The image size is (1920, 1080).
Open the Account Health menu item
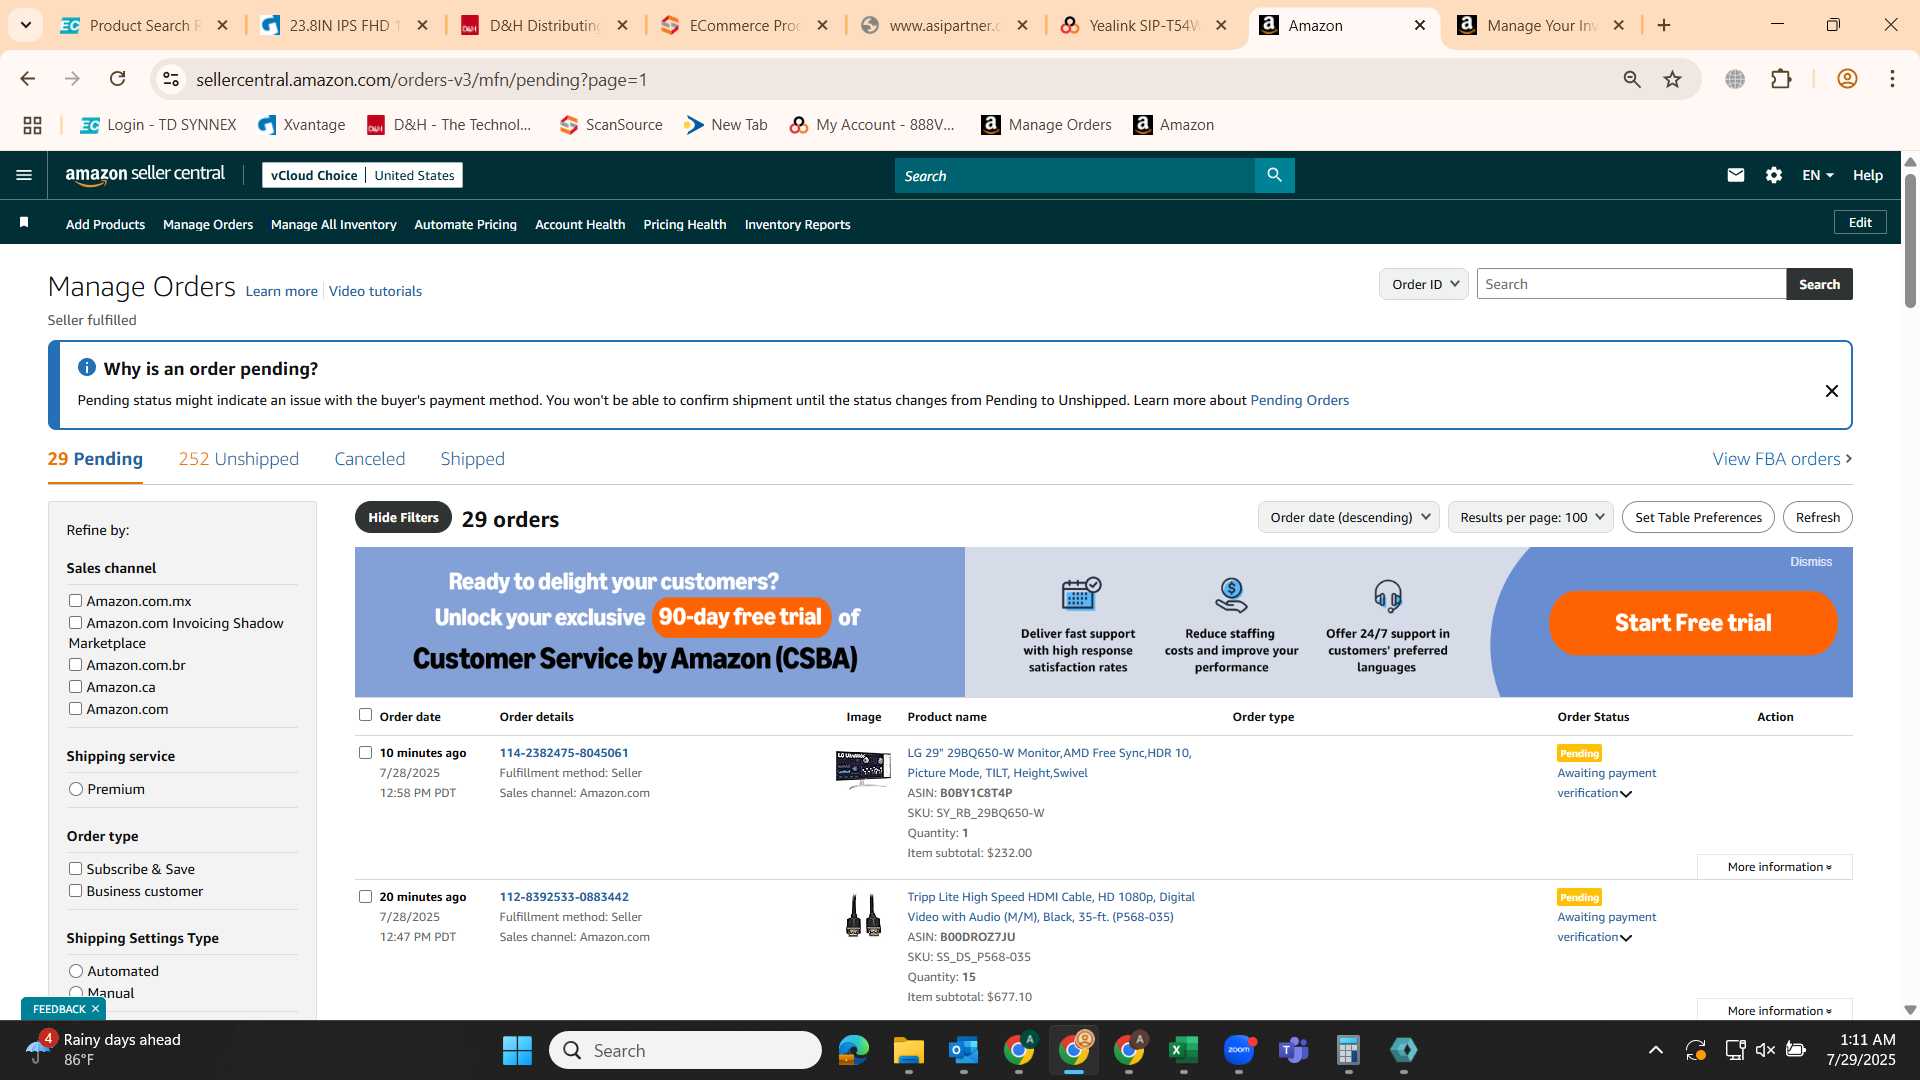pos(580,225)
